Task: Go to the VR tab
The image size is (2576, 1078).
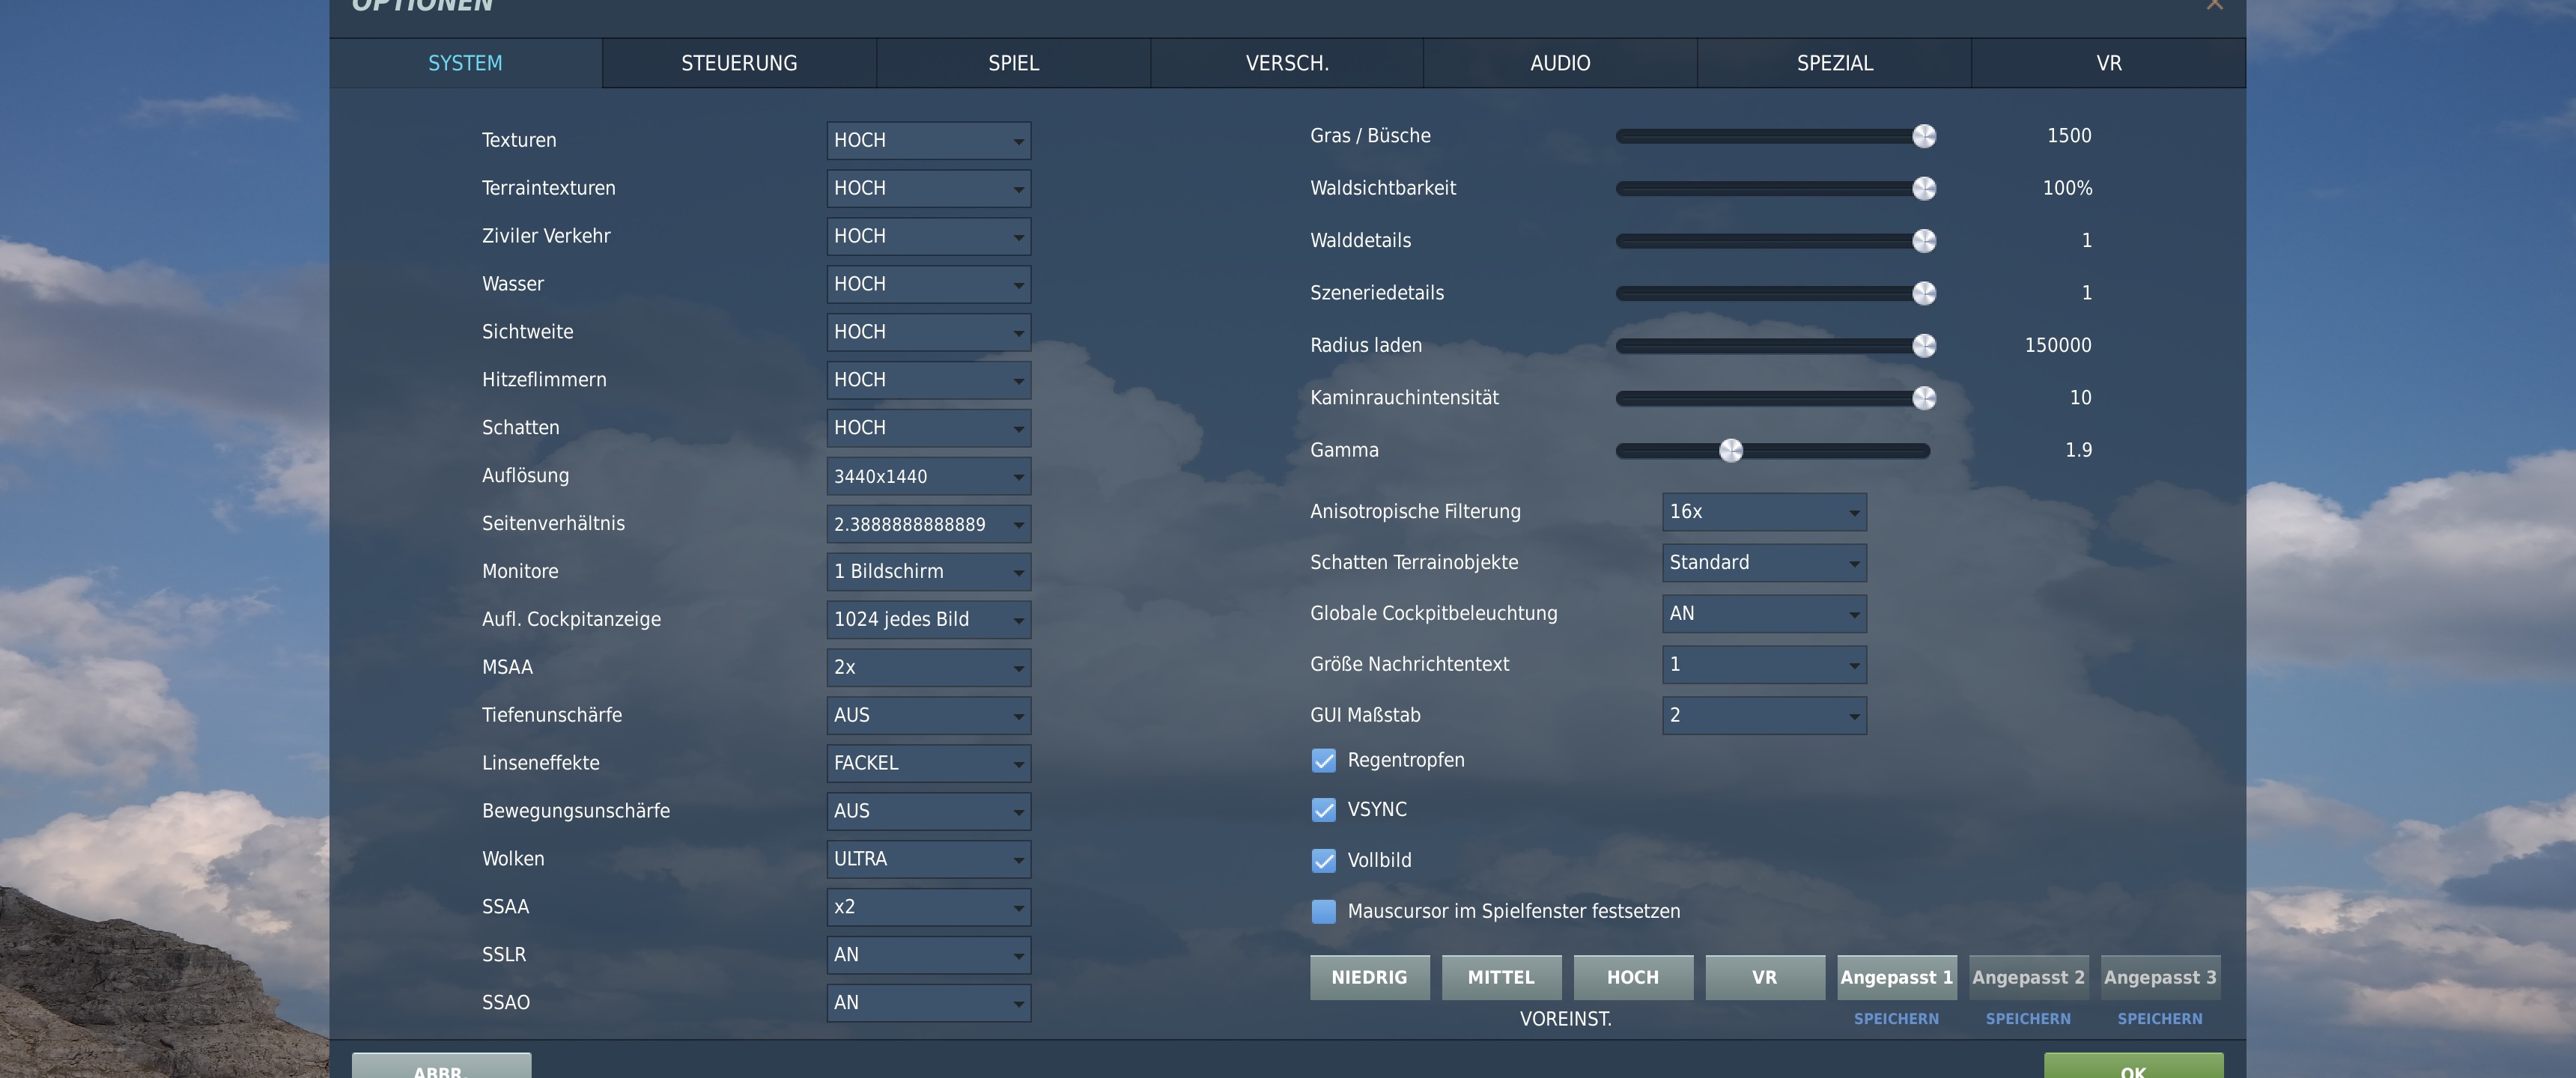Action: pos(2108,63)
